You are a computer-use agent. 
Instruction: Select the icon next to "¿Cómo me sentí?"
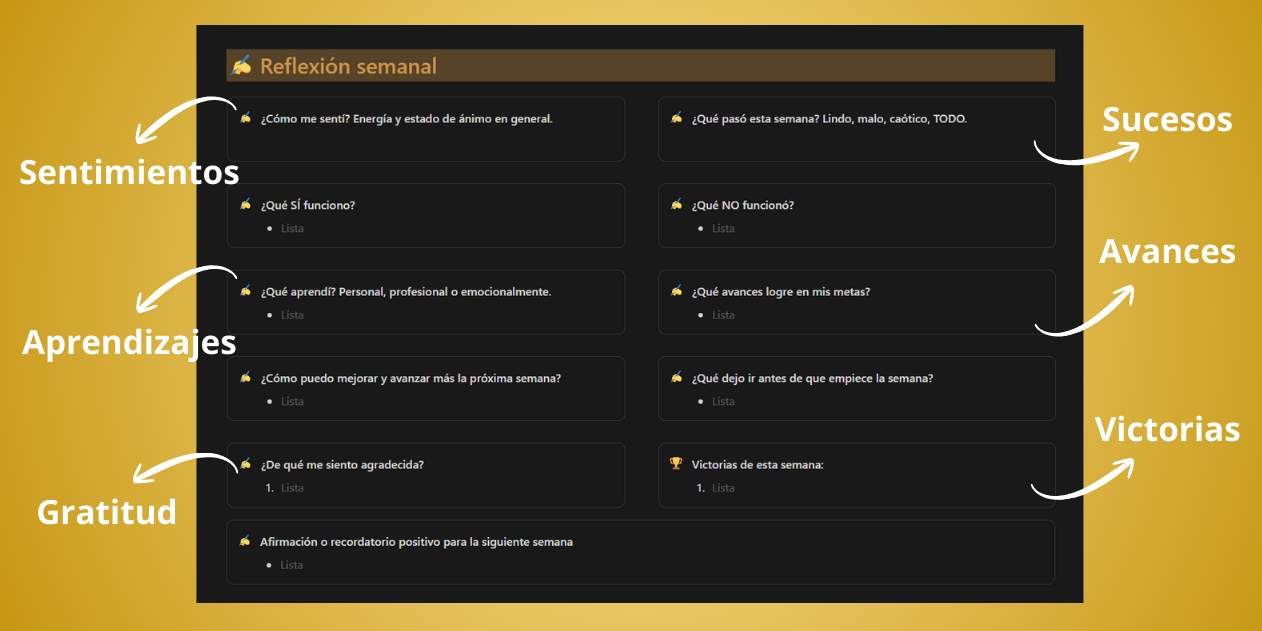point(245,118)
